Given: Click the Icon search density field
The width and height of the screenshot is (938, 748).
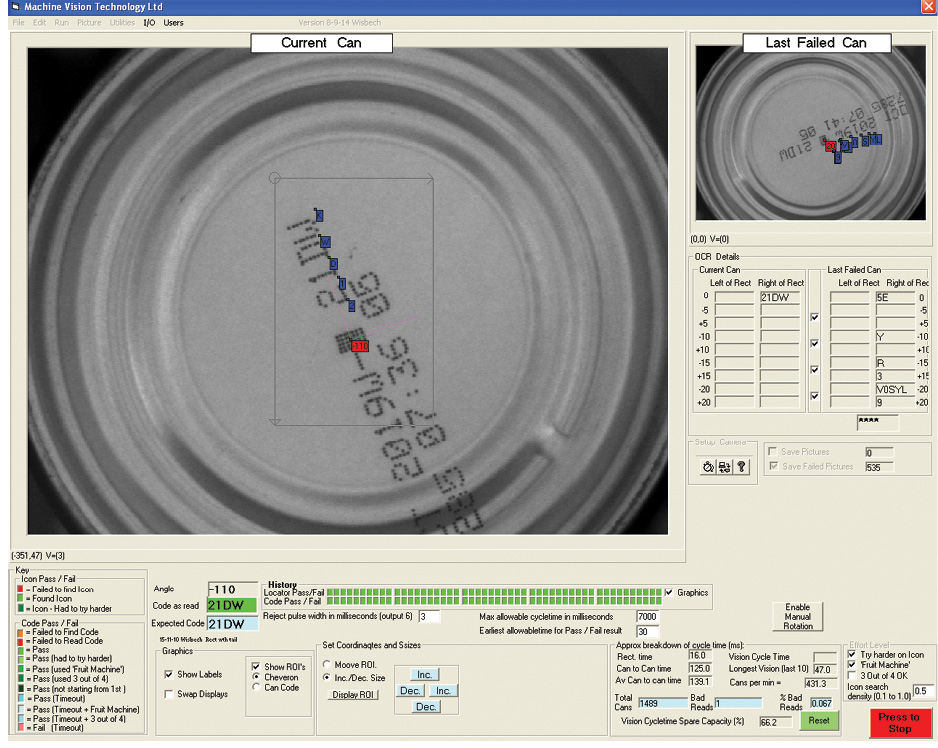Looking at the screenshot, I should tap(923, 691).
